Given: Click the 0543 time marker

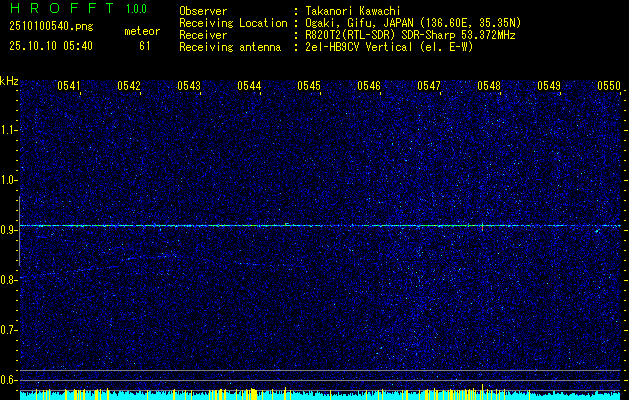Looking at the screenshot, I should 189,85.
